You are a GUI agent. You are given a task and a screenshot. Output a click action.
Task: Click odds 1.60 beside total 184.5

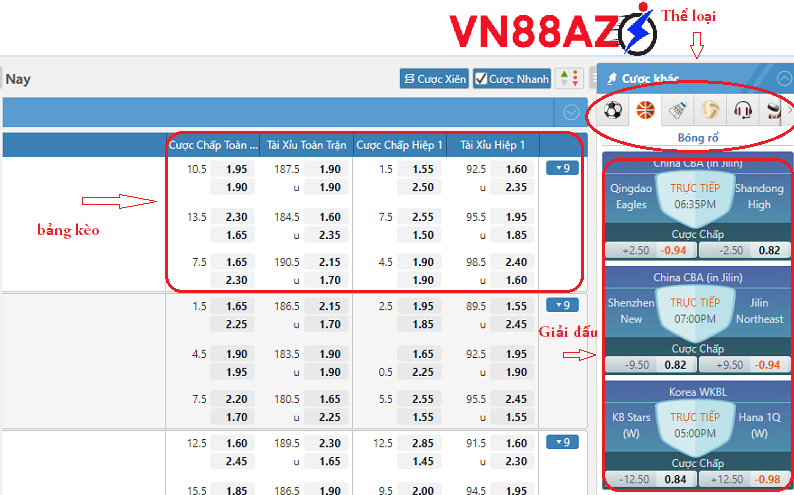point(326,217)
